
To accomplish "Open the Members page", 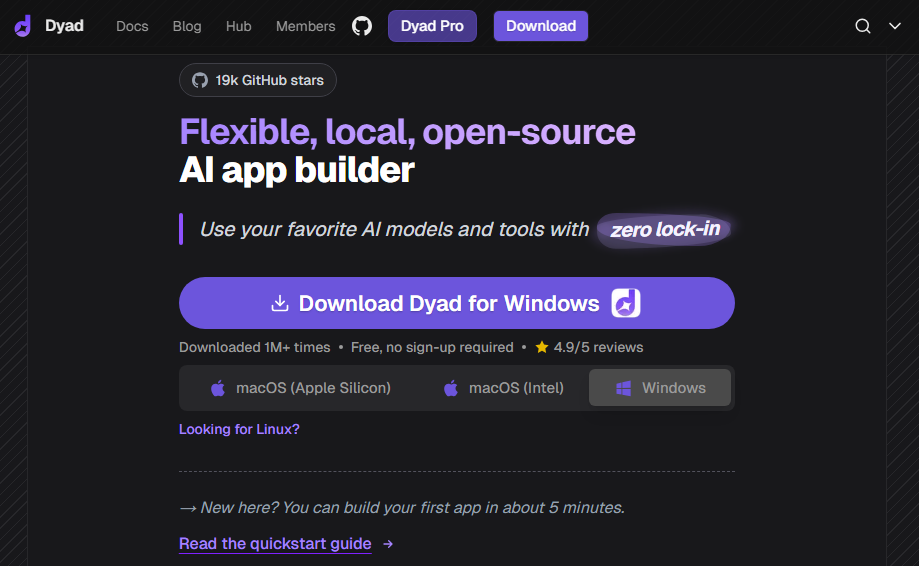I will pos(305,26).
